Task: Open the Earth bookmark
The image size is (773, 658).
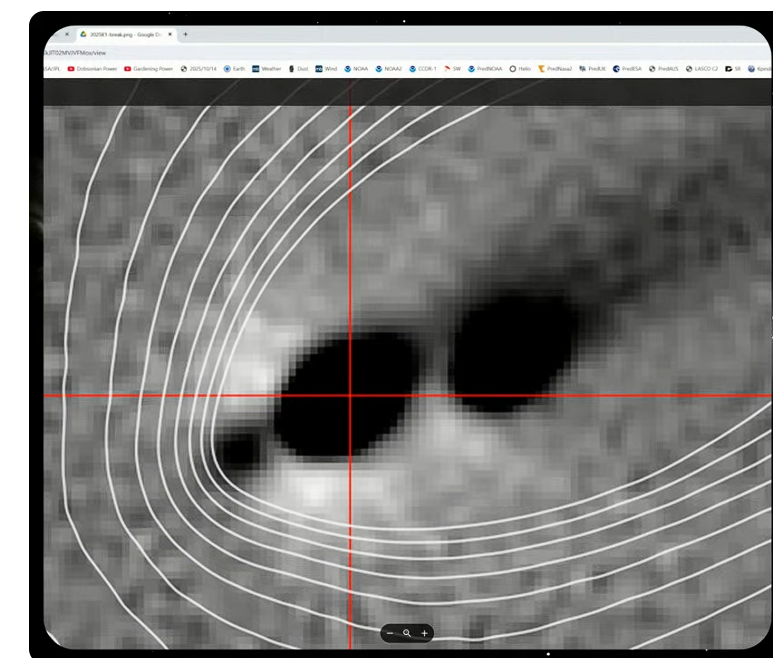Action: click(x=234, y=69)
